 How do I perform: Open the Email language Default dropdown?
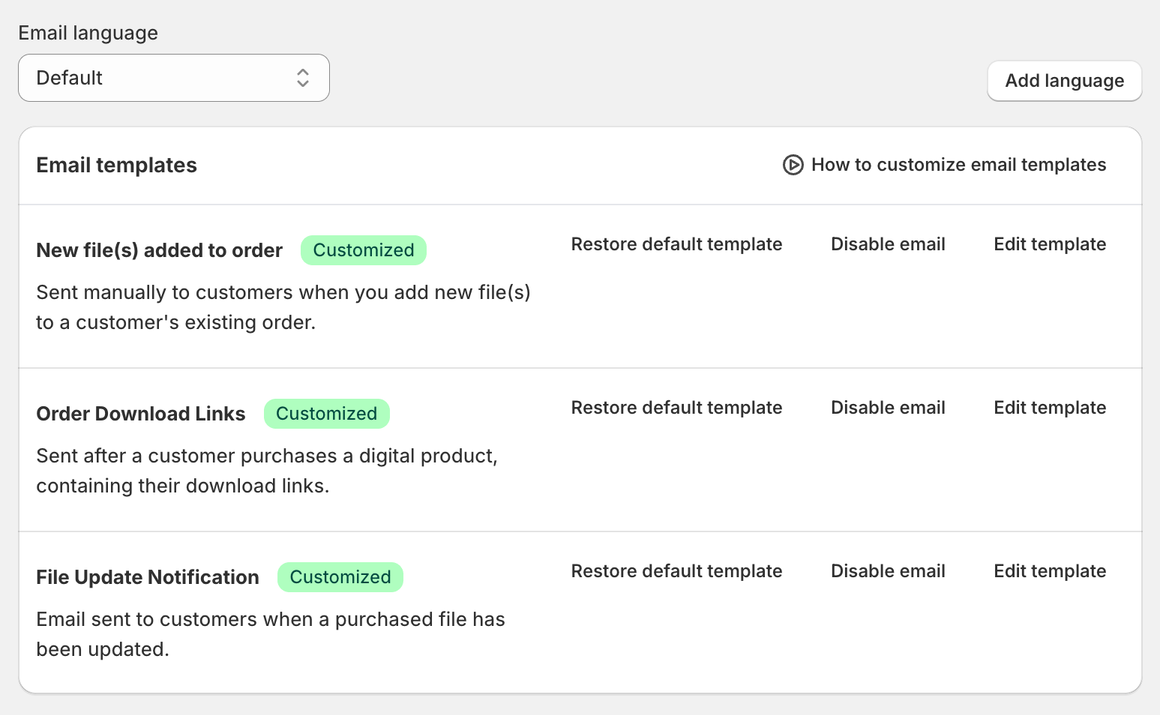(174, 78)
